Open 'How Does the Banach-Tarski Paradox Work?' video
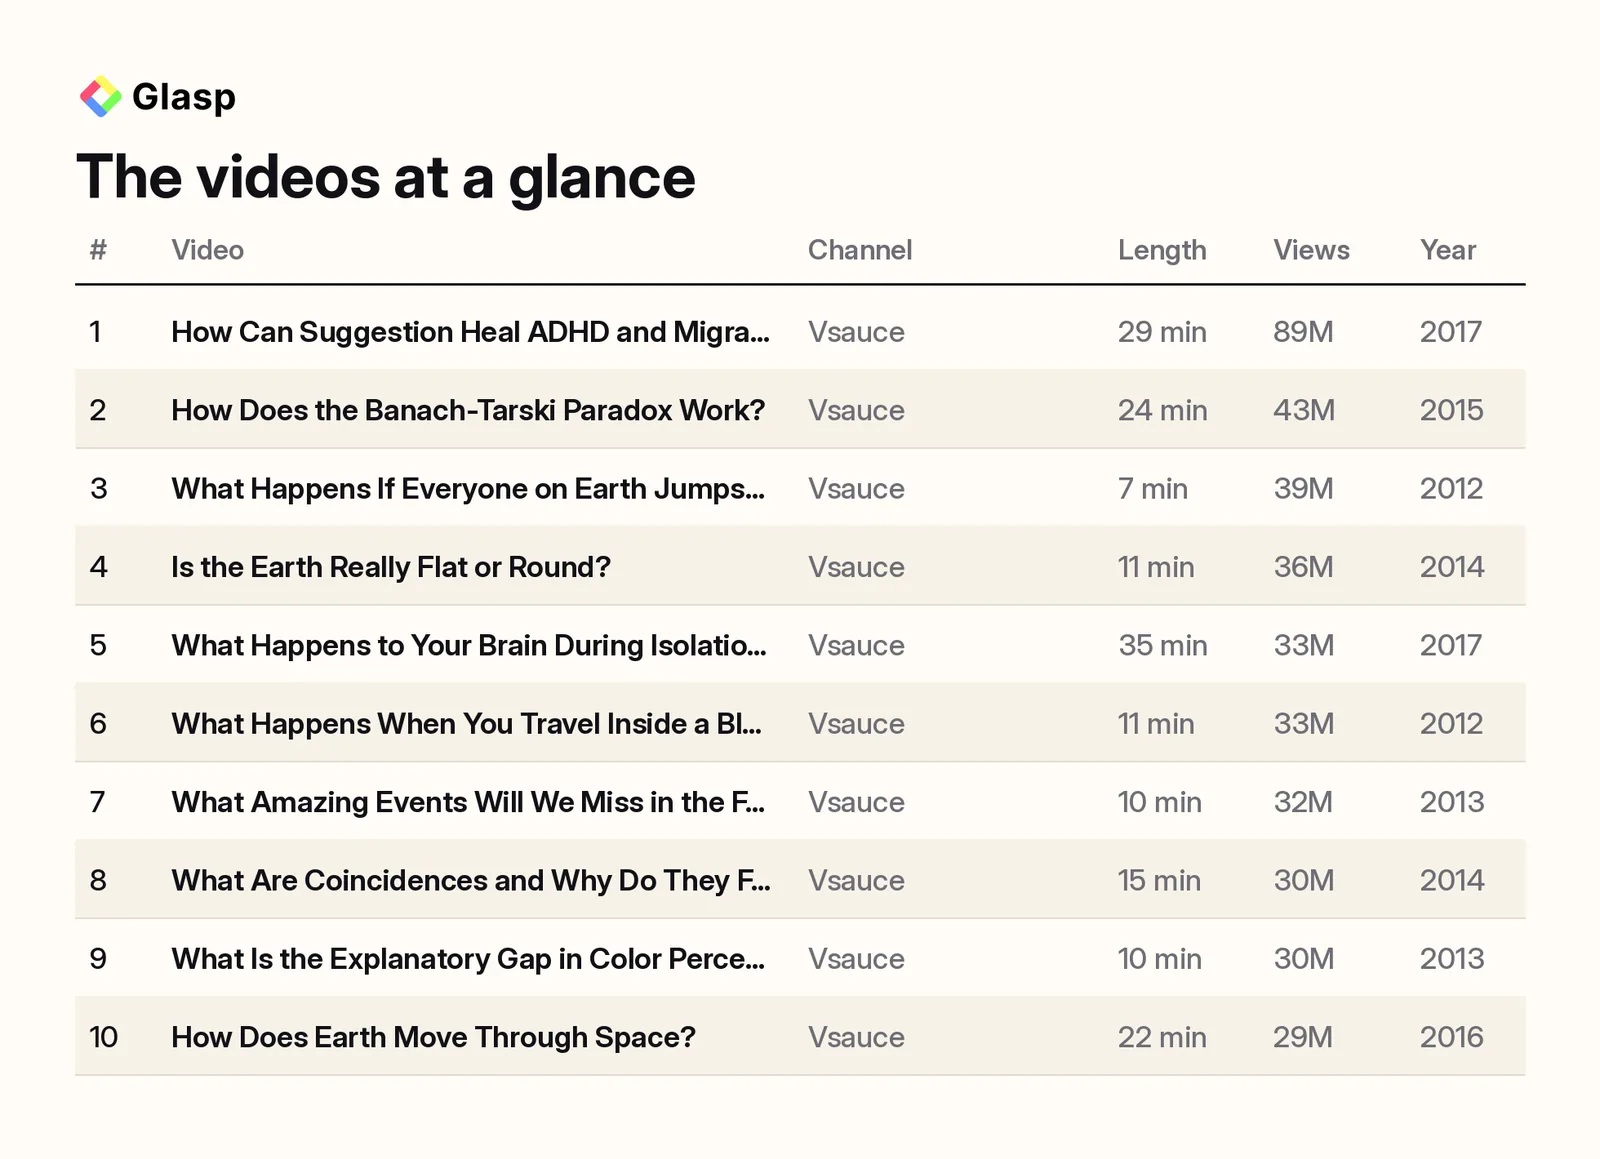The height and width of the screenshot is (1159, 1600). pos(468,410)
